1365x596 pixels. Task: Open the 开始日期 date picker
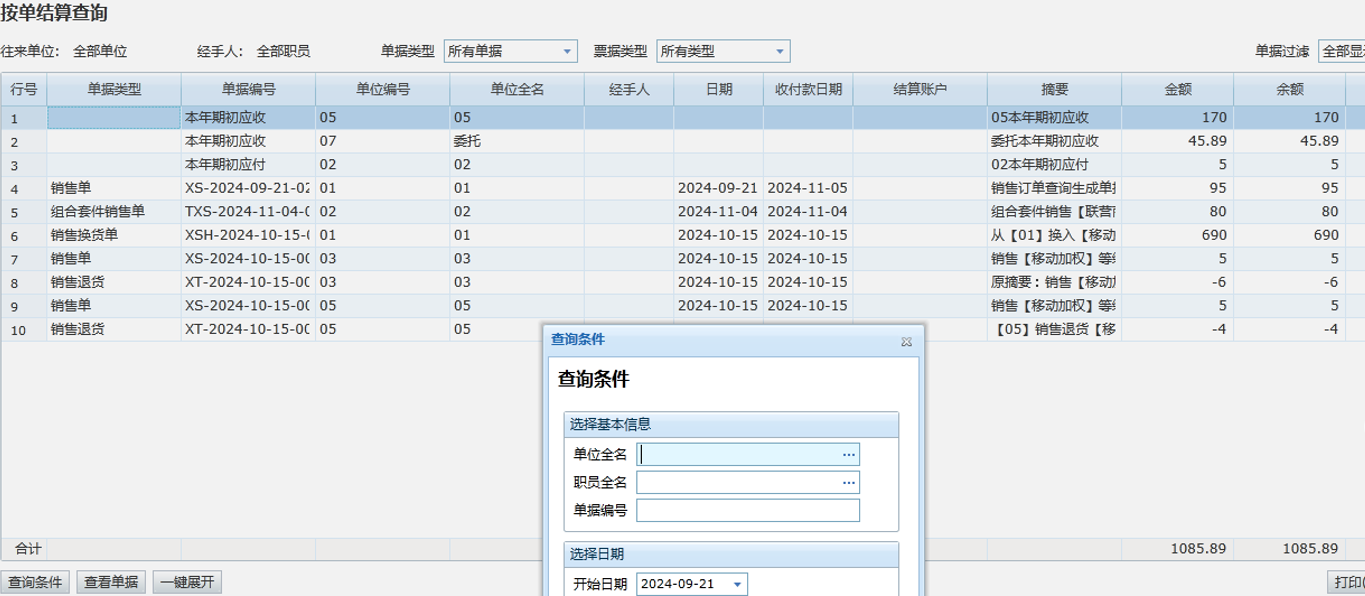click(737, 585)
